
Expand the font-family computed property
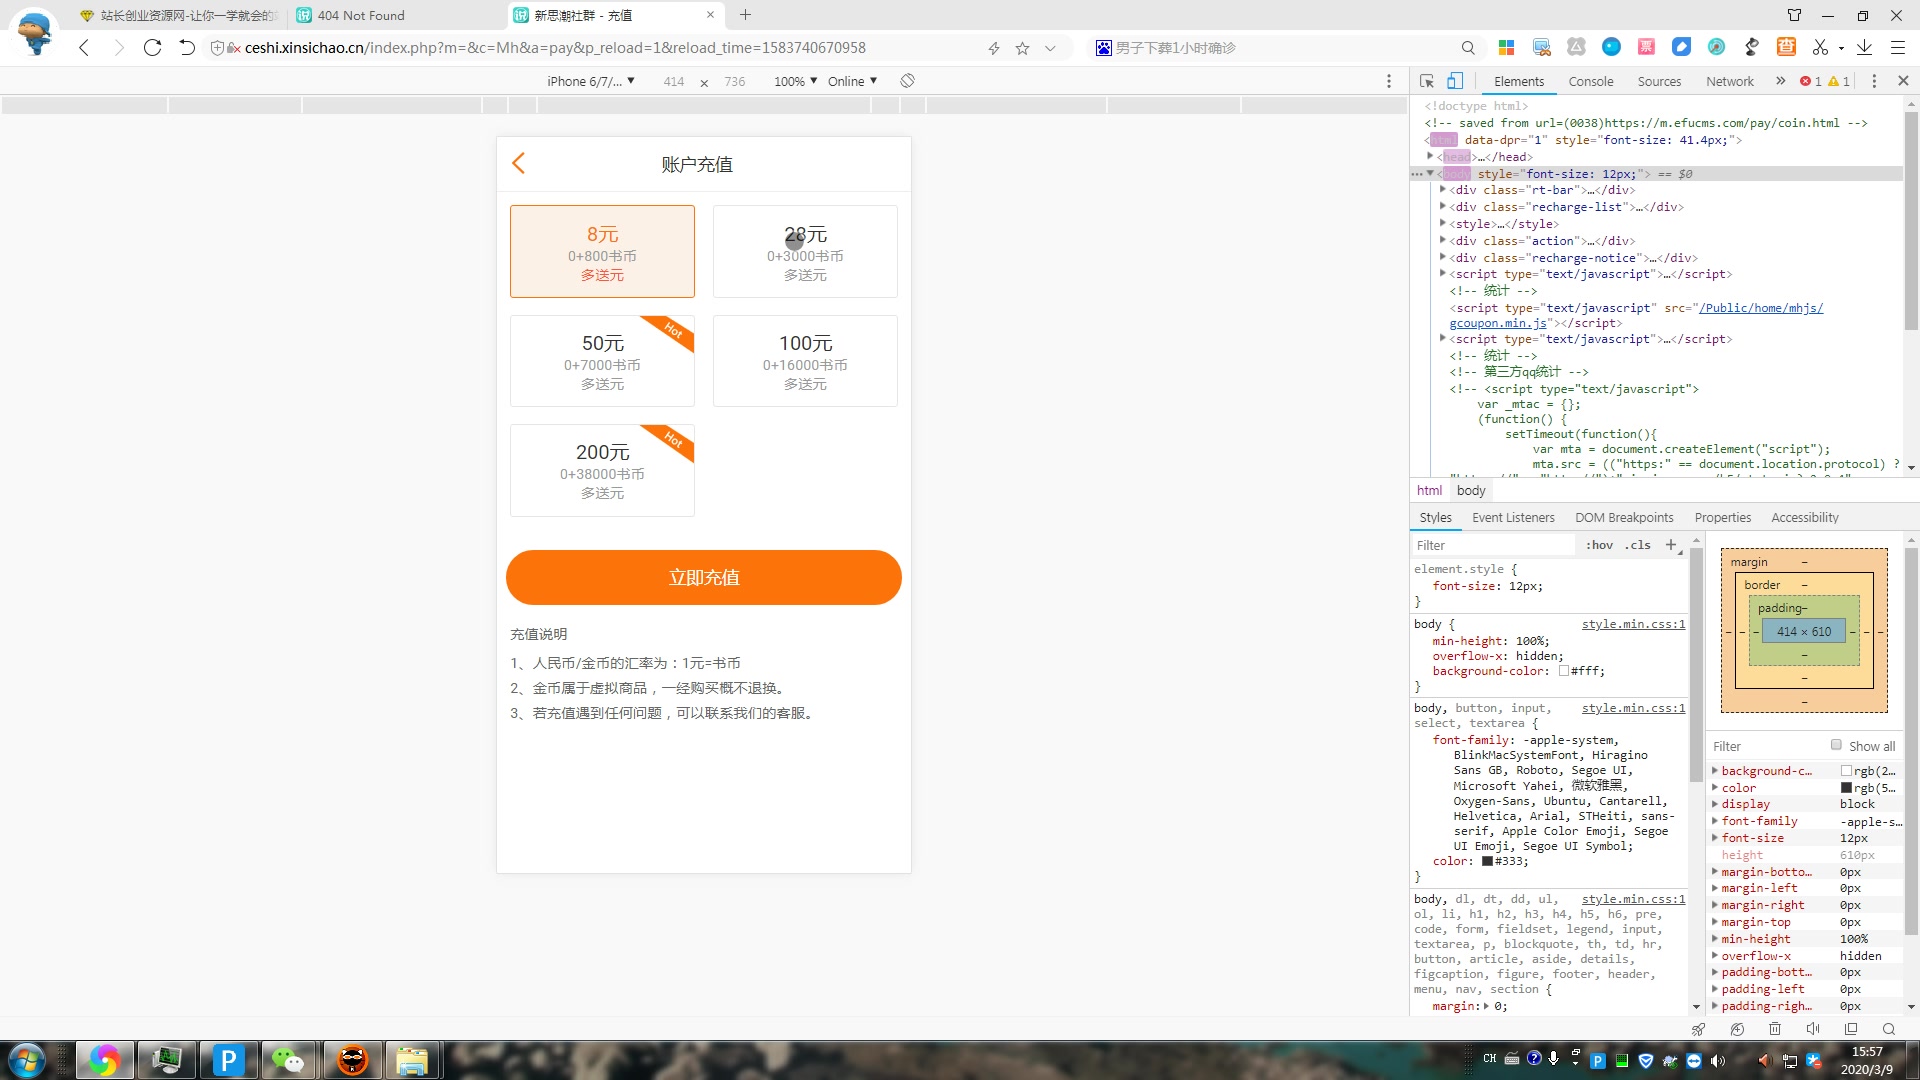(1715, 821)
